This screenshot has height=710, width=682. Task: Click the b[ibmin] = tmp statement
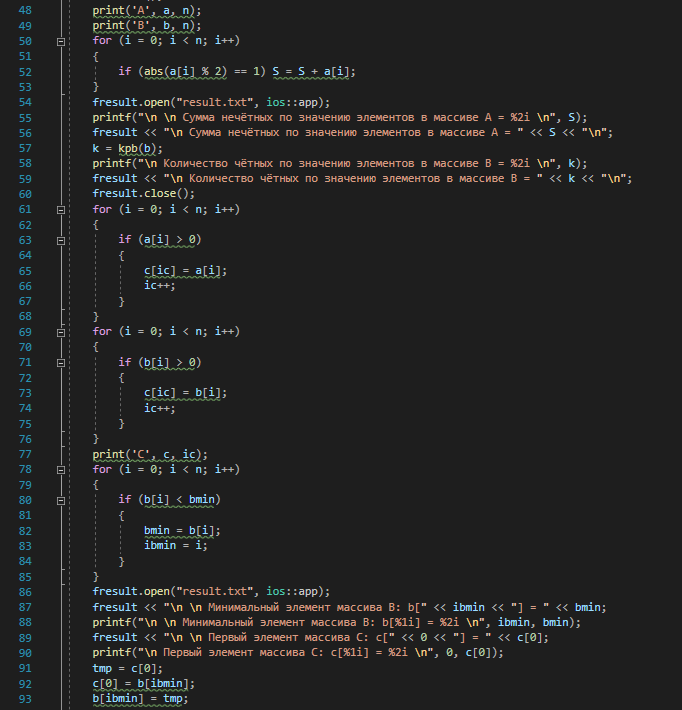140,699
